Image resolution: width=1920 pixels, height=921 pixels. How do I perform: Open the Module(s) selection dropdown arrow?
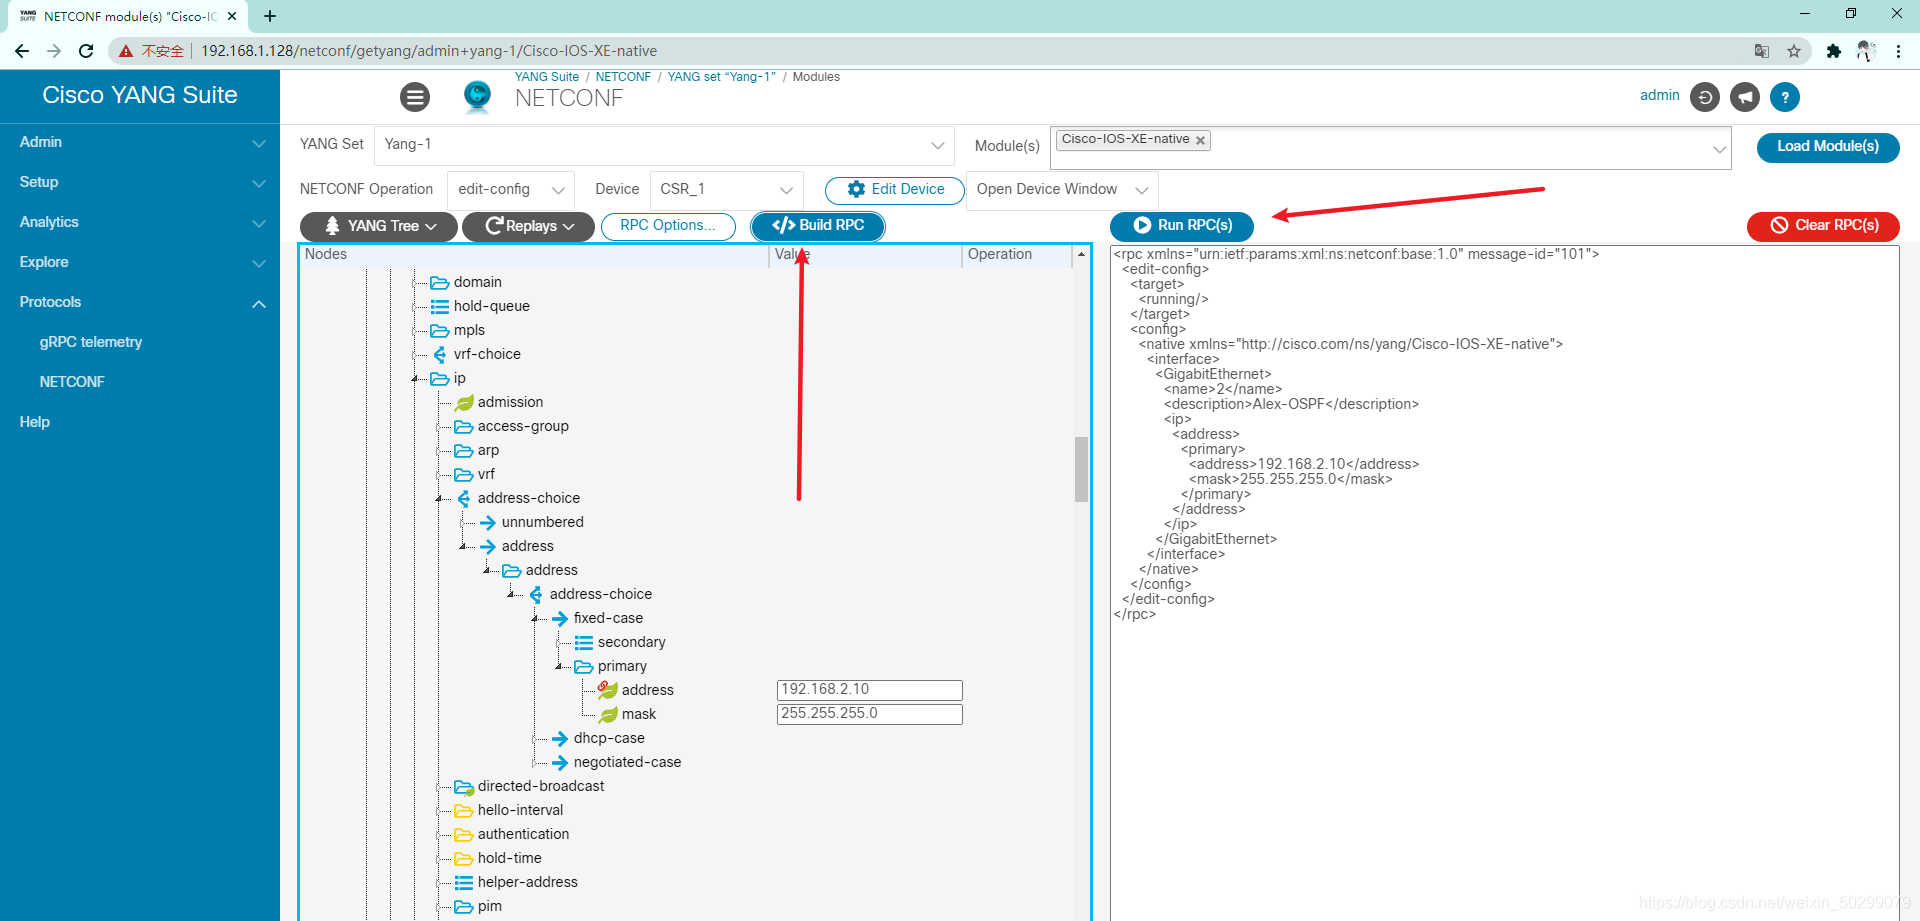point(1719,150)
